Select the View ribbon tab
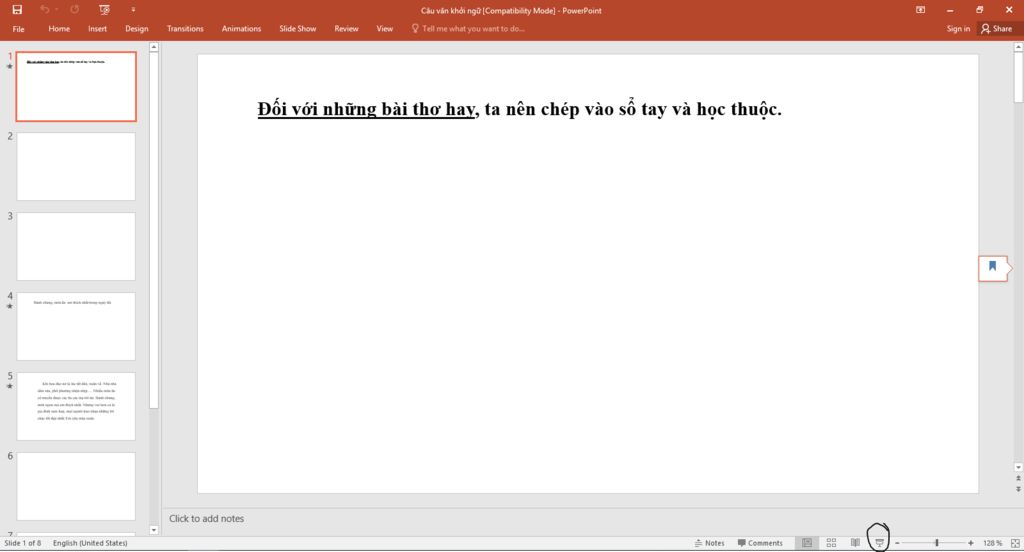Image resolution: width=1024 pixels, height=552 pixels. (x=385, y=29)
